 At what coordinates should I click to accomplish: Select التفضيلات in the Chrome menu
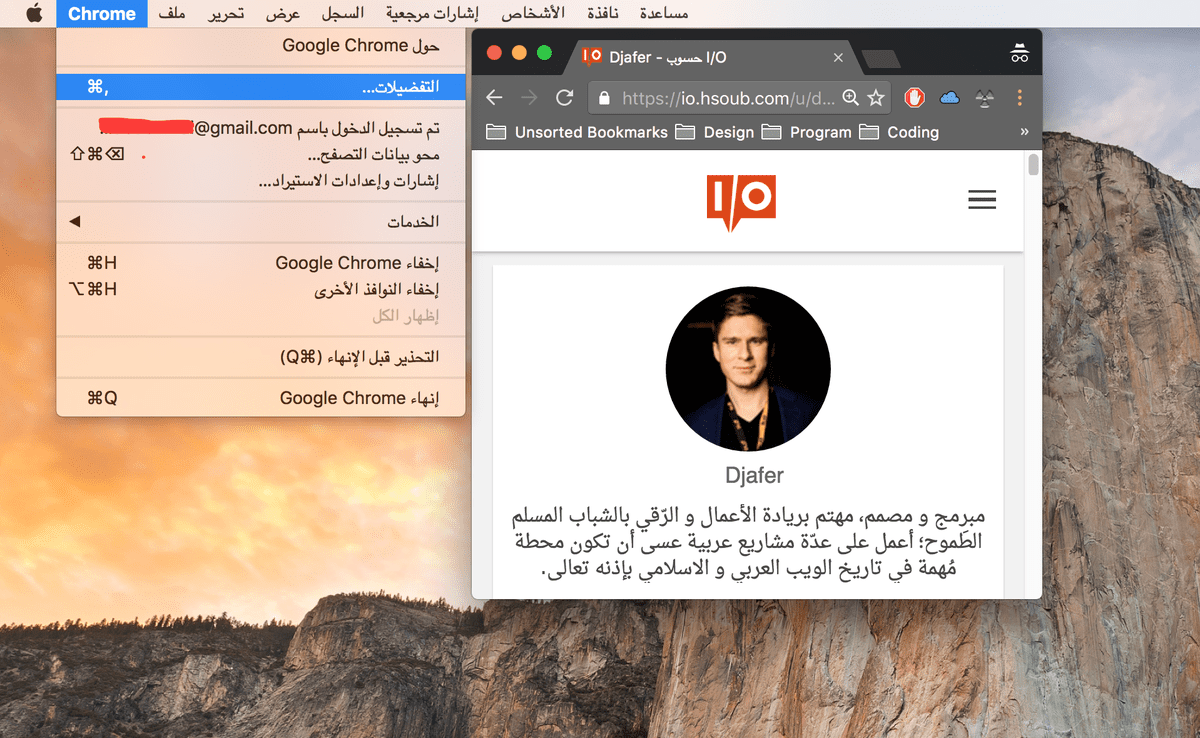click(258, 87)
